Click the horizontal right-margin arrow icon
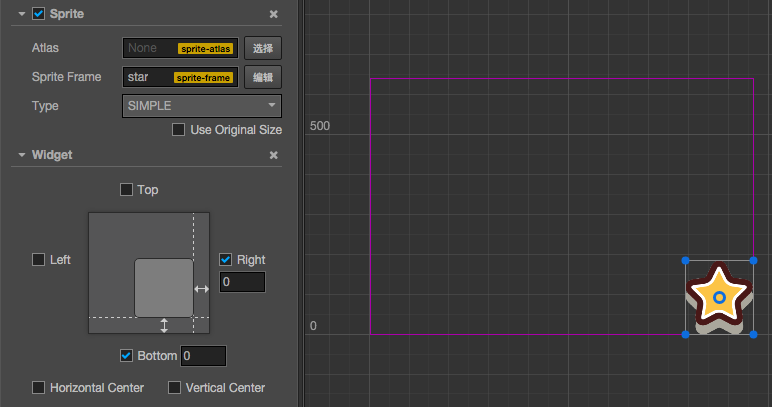 pyautogui.click(x=201, y=288)
